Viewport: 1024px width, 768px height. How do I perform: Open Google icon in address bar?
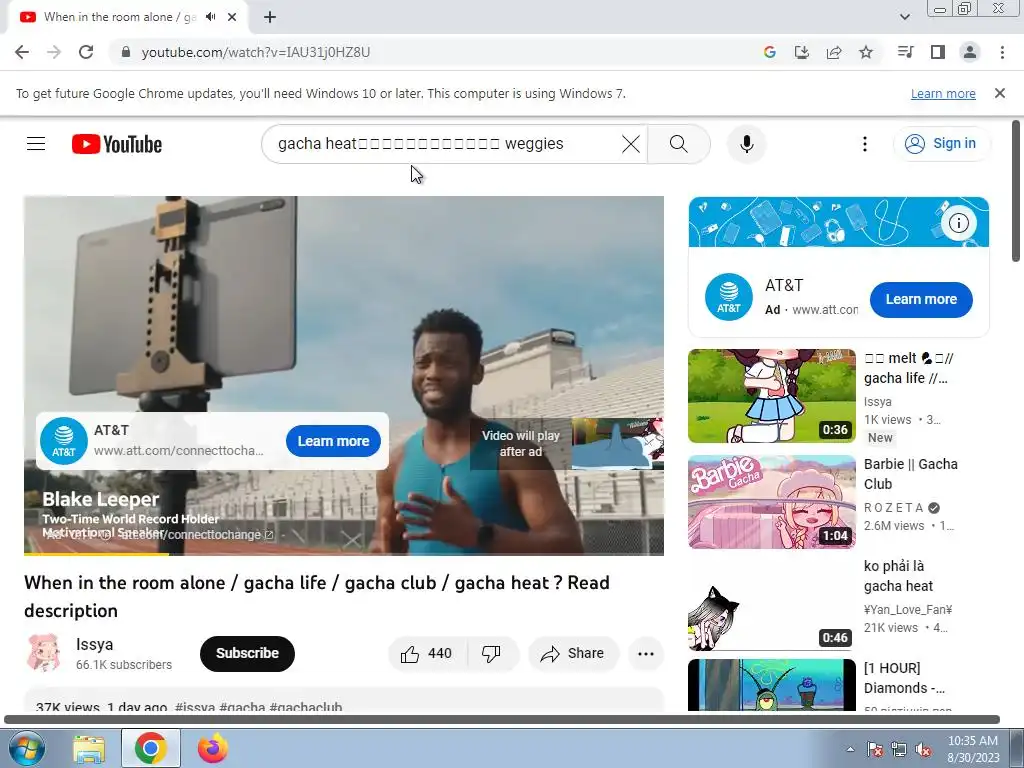(769, 52)
